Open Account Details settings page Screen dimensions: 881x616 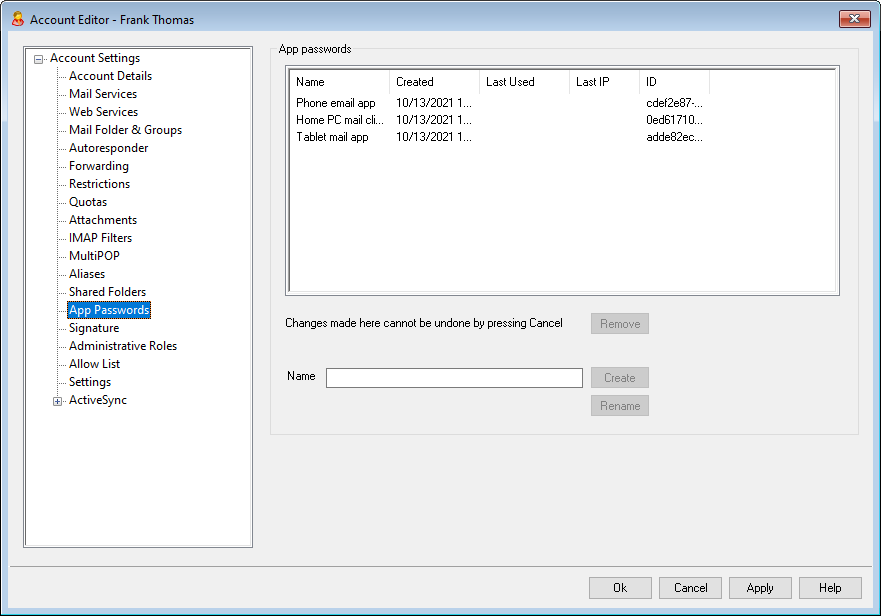click(110, 76)
